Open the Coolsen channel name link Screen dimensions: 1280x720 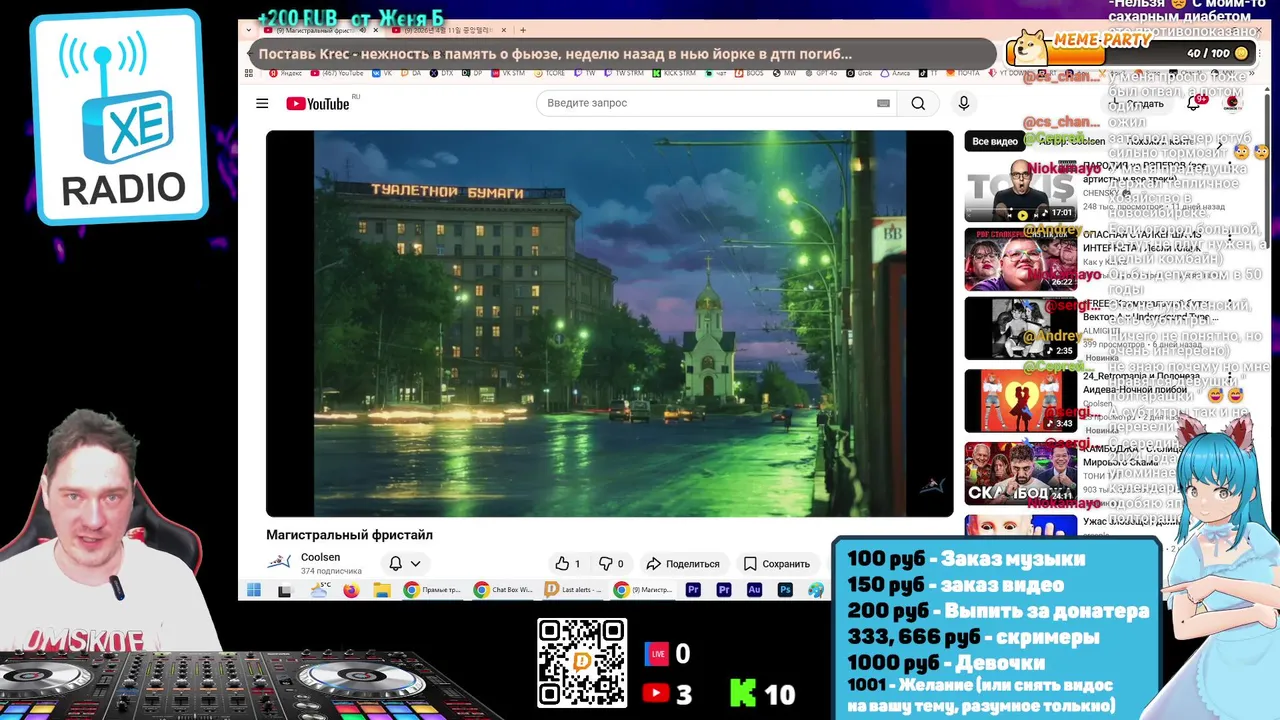[320, 557]
